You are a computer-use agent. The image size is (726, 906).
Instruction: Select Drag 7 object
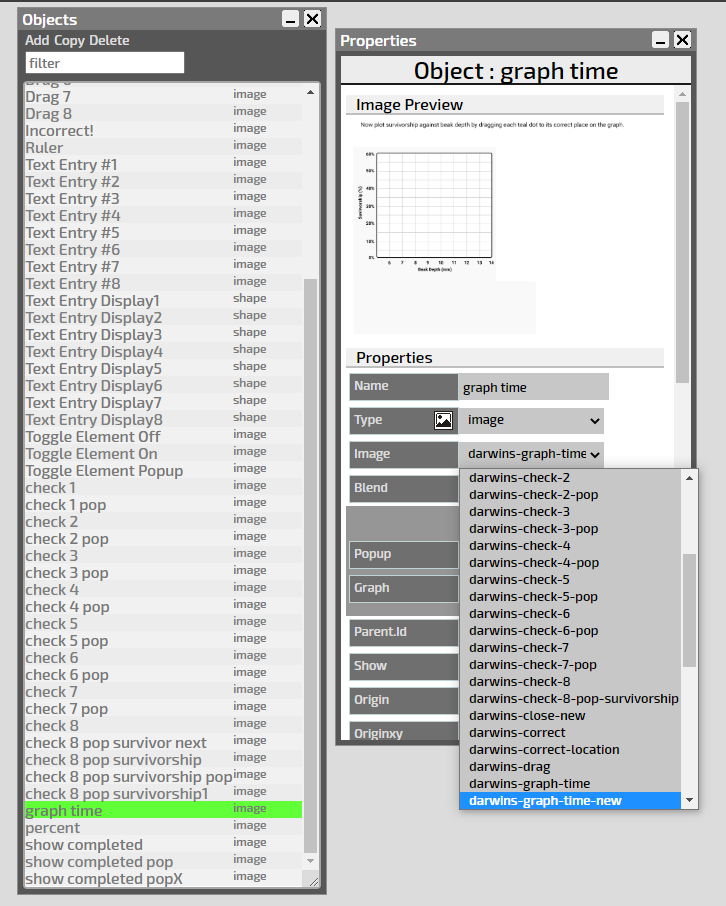click(163, 96)
